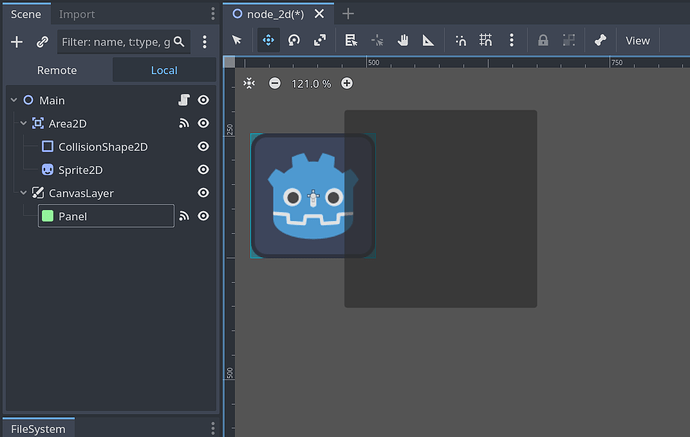Select the CollisionShape2D node
Screen dimensions: 690x437
(103, 147)
